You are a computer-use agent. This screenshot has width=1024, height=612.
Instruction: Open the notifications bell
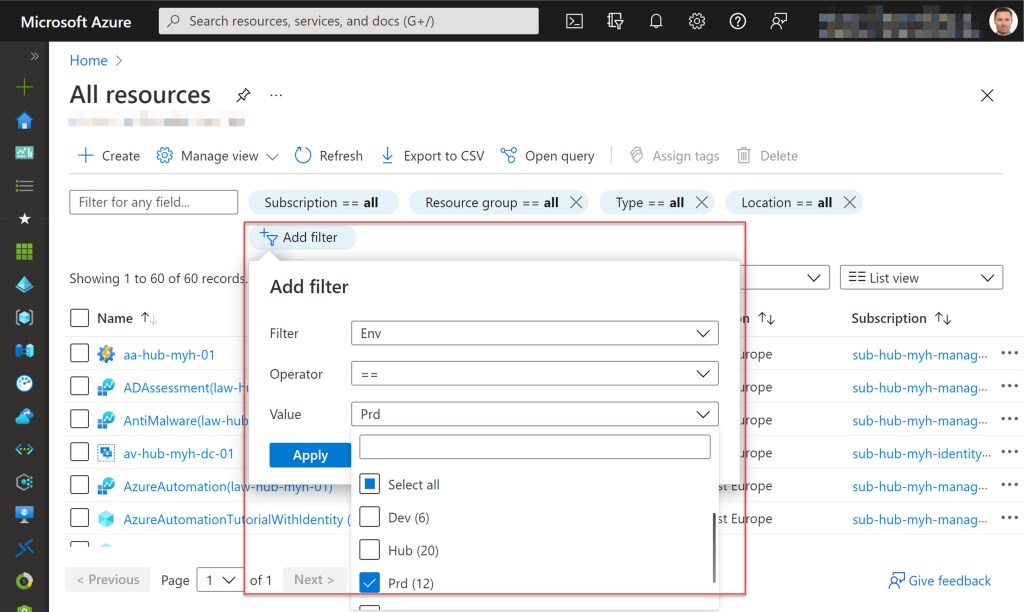(x=656, y=21)
